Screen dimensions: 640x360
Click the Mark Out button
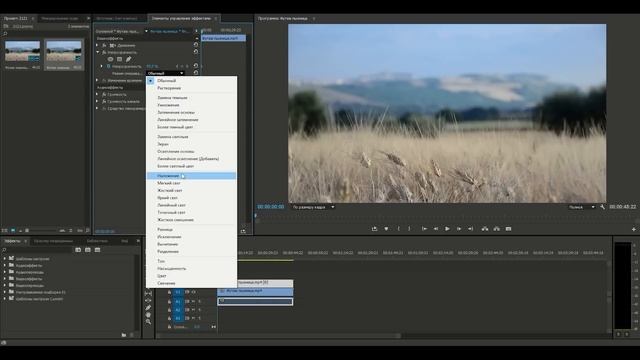click(409, 229)
